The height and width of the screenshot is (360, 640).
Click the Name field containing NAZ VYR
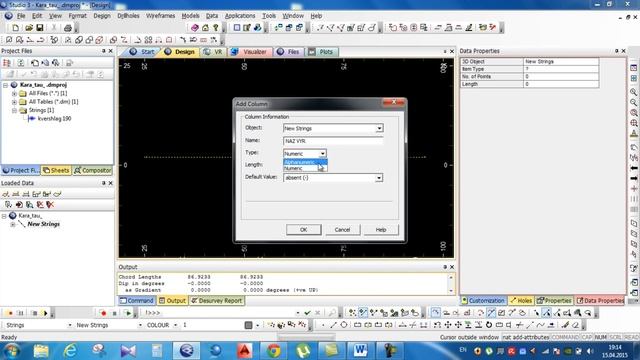click(x=333, y=141)
